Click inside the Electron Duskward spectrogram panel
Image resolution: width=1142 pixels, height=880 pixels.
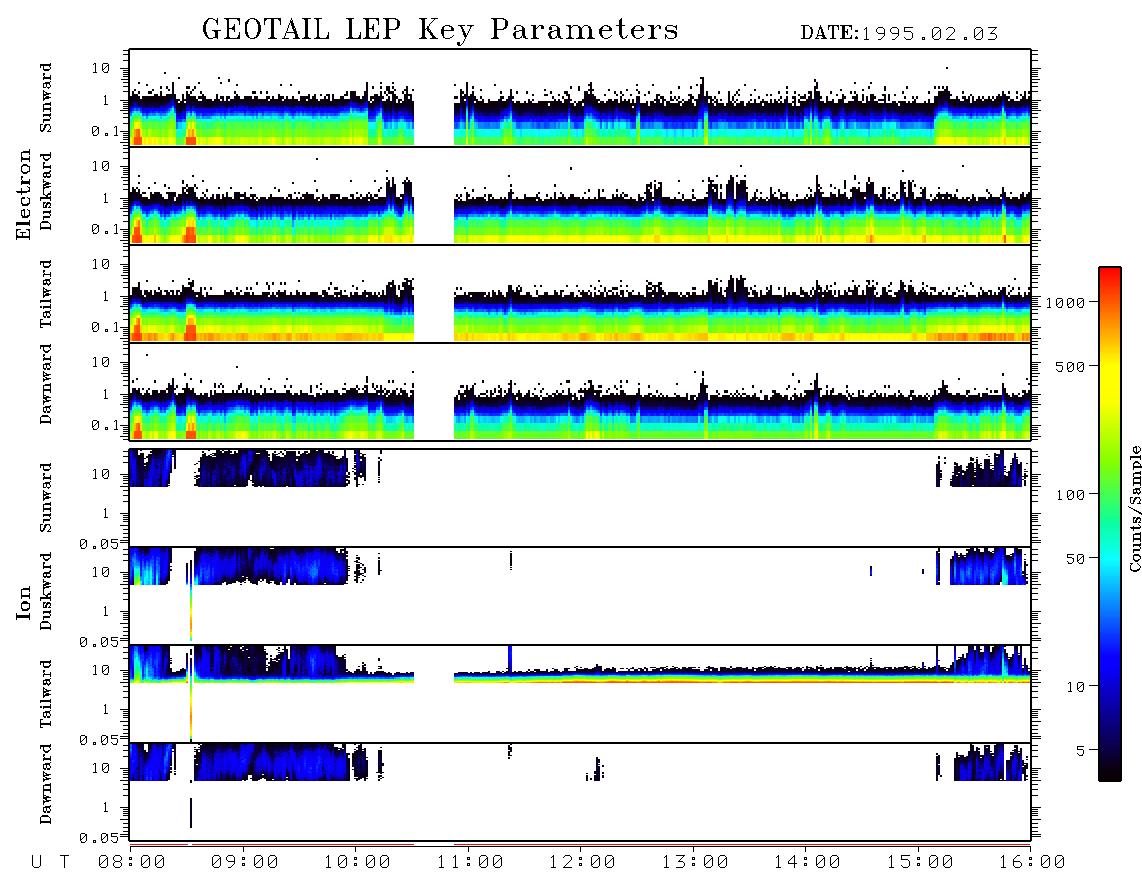(580, 195)
